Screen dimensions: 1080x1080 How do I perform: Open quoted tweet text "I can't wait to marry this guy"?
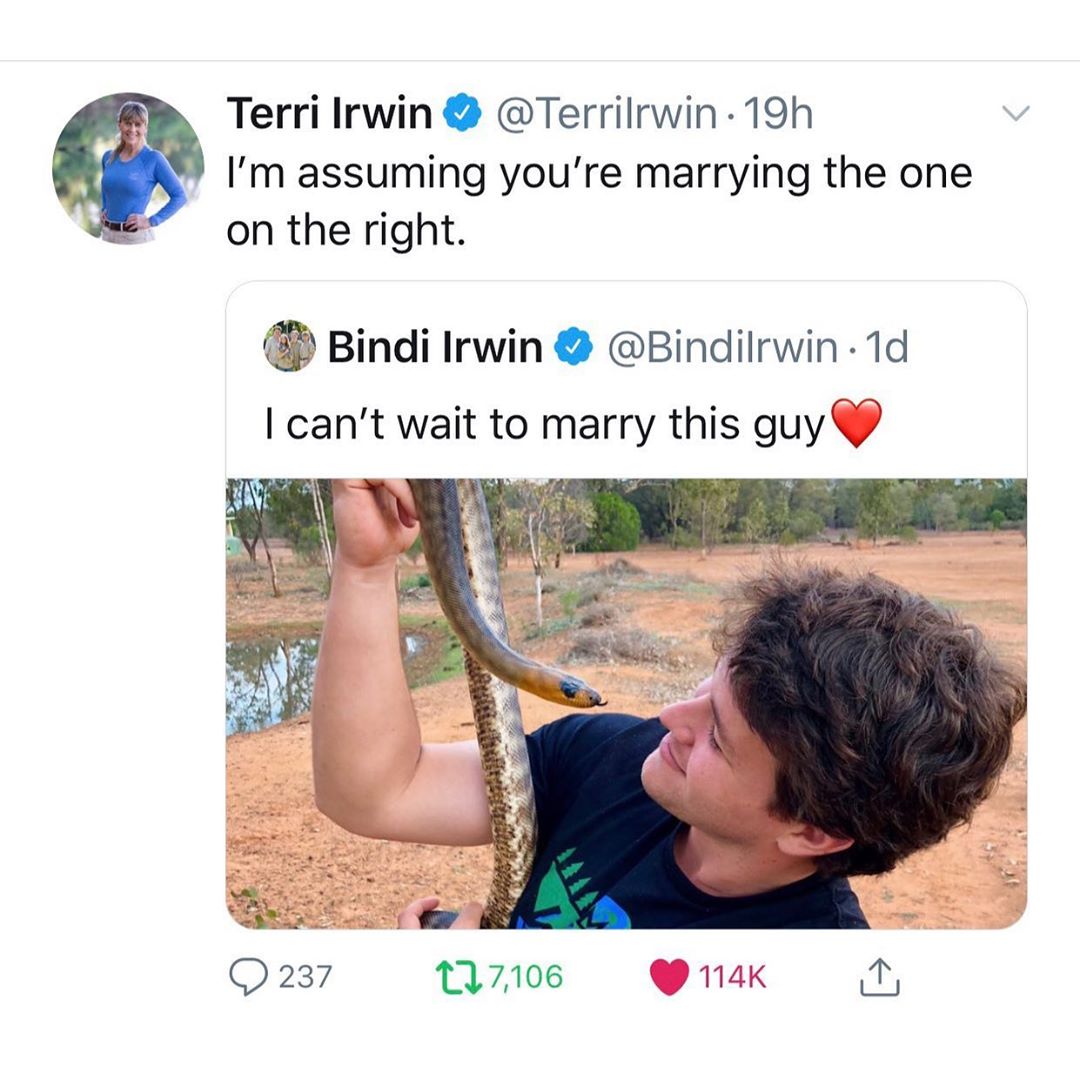coord(545,424)
